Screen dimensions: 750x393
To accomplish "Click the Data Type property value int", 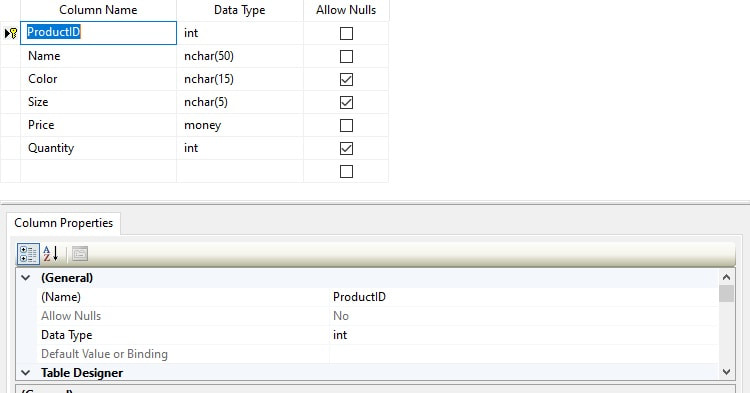I will tap(524, 335).
